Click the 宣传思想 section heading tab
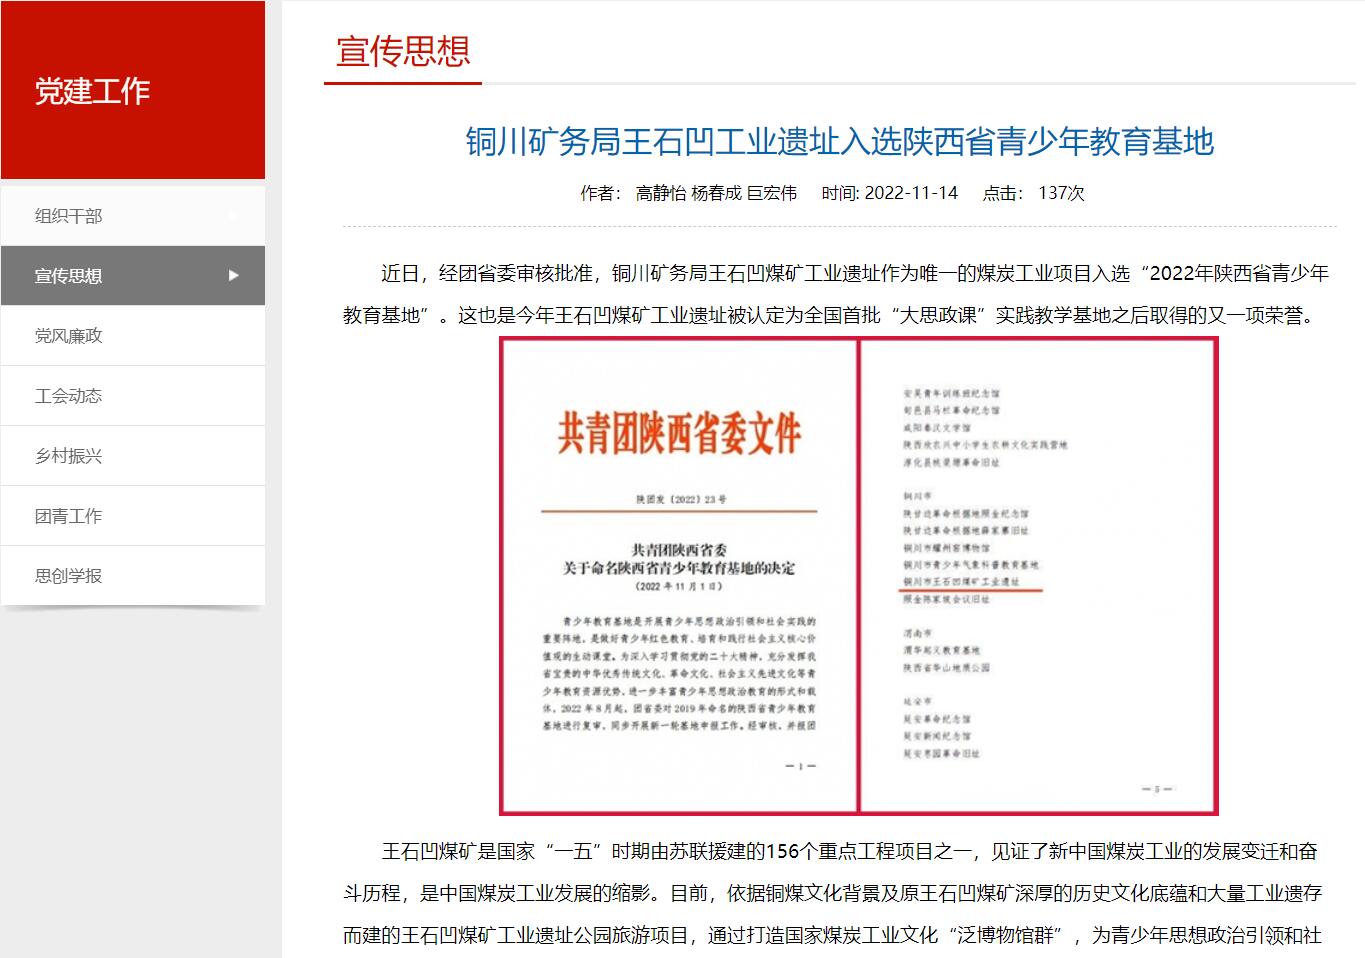The height and width of the screenshot is (958, 1365). (x=403, y=52)
